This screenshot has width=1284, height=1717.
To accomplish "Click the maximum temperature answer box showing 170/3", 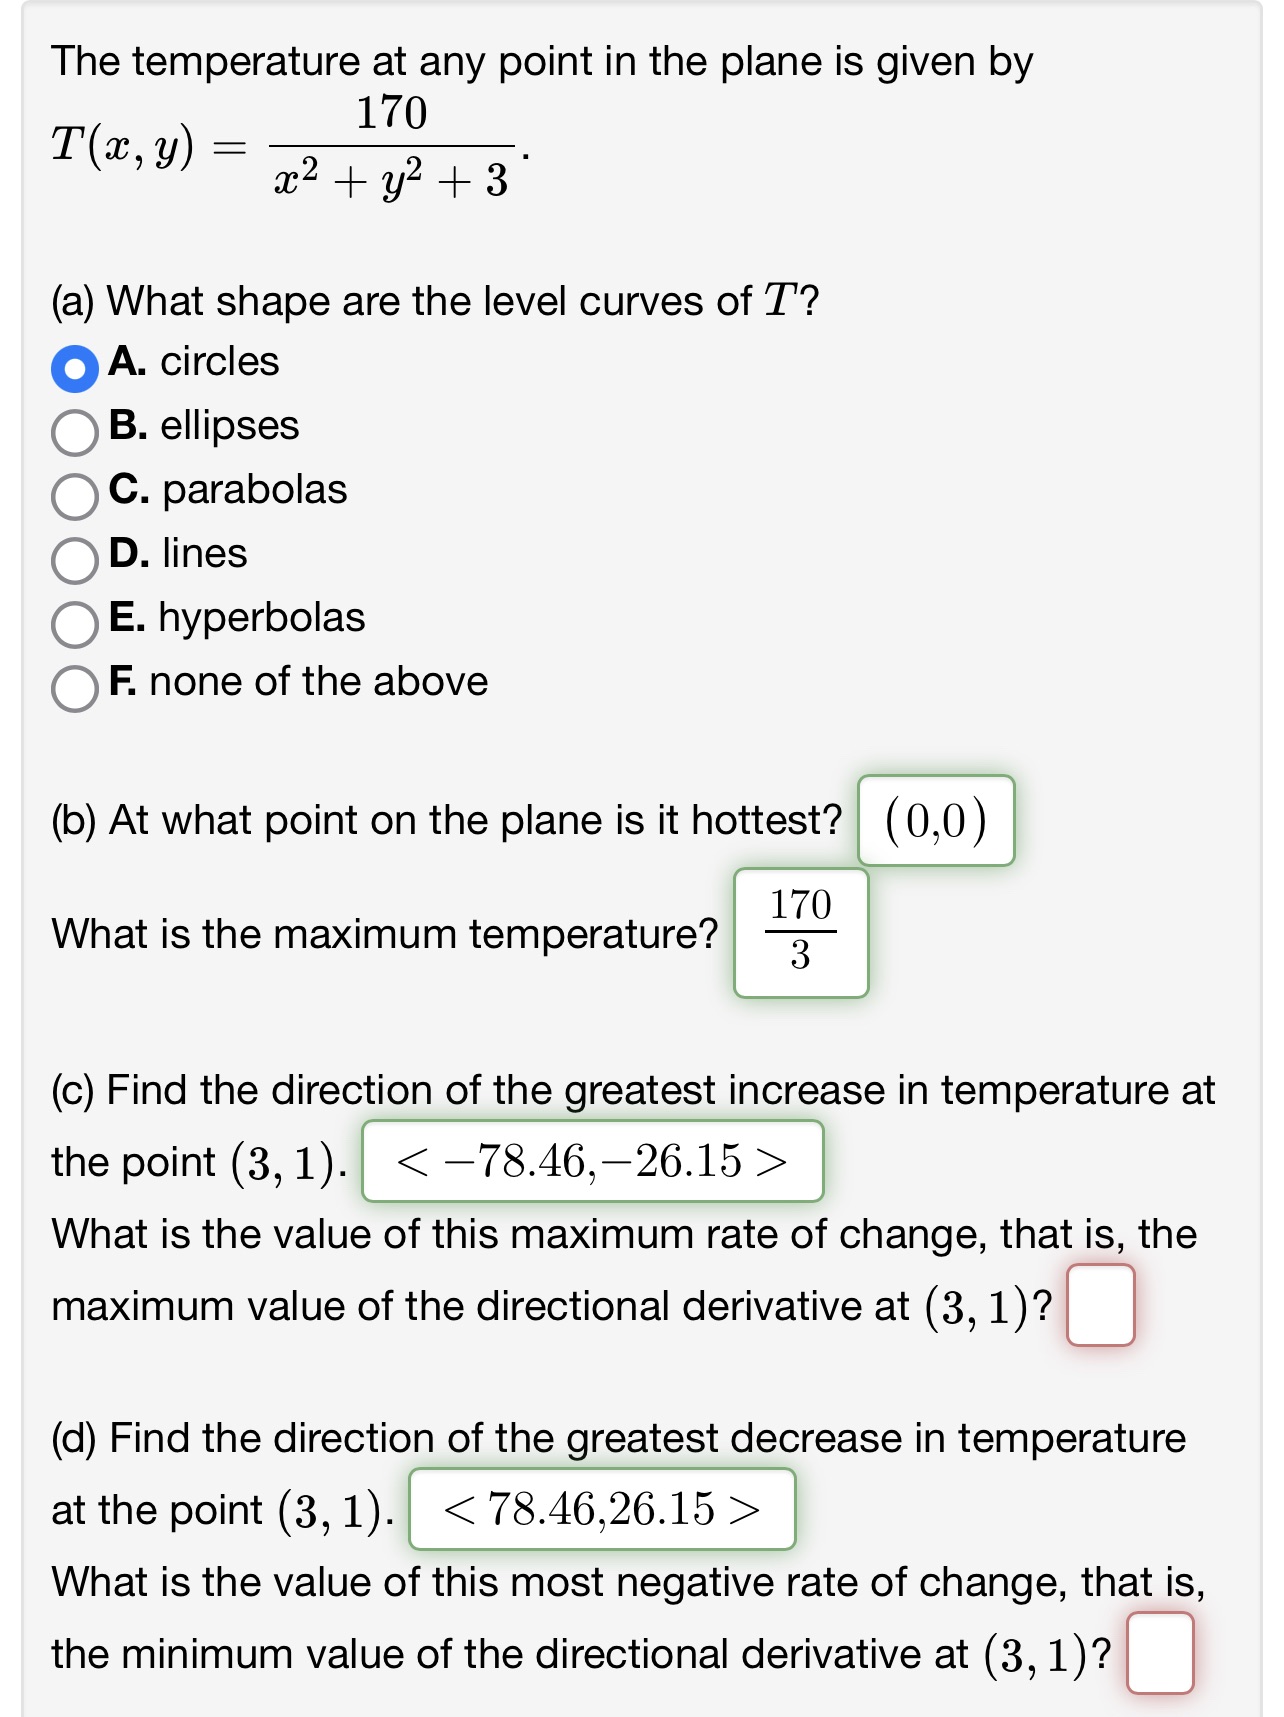I will [801, 932].
